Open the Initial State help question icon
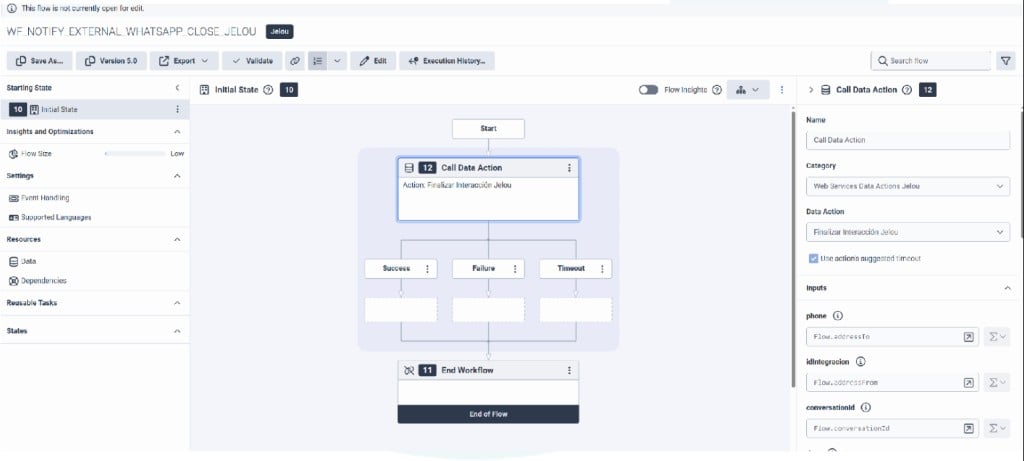The width and height of the screenshot is (1024, 461). pos(268,90)
